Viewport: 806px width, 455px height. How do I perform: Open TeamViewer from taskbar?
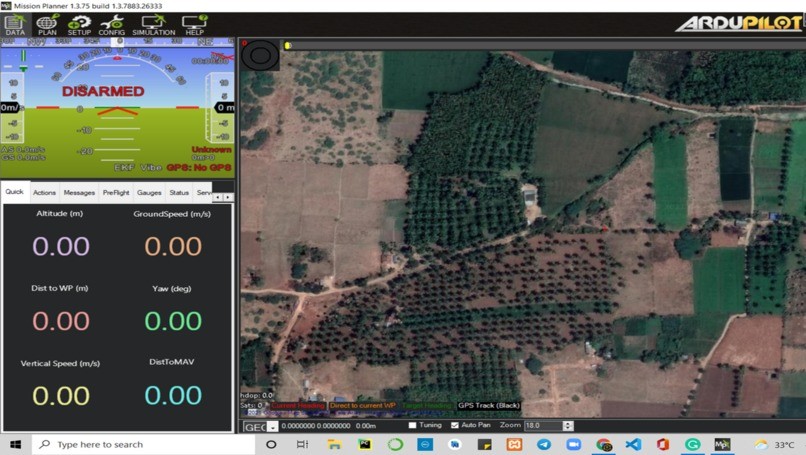coord(425,444)
